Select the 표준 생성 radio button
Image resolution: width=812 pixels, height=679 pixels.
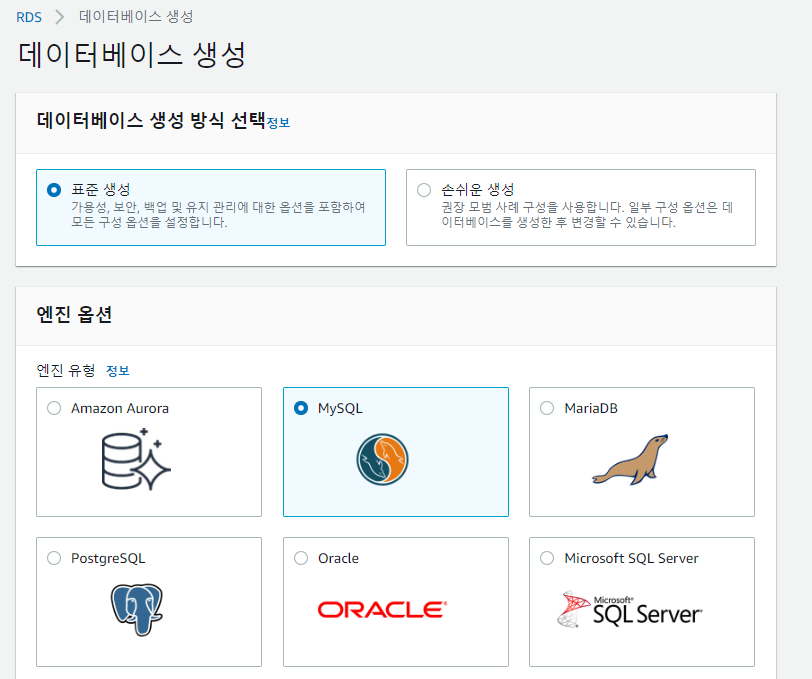coord(54,190)
